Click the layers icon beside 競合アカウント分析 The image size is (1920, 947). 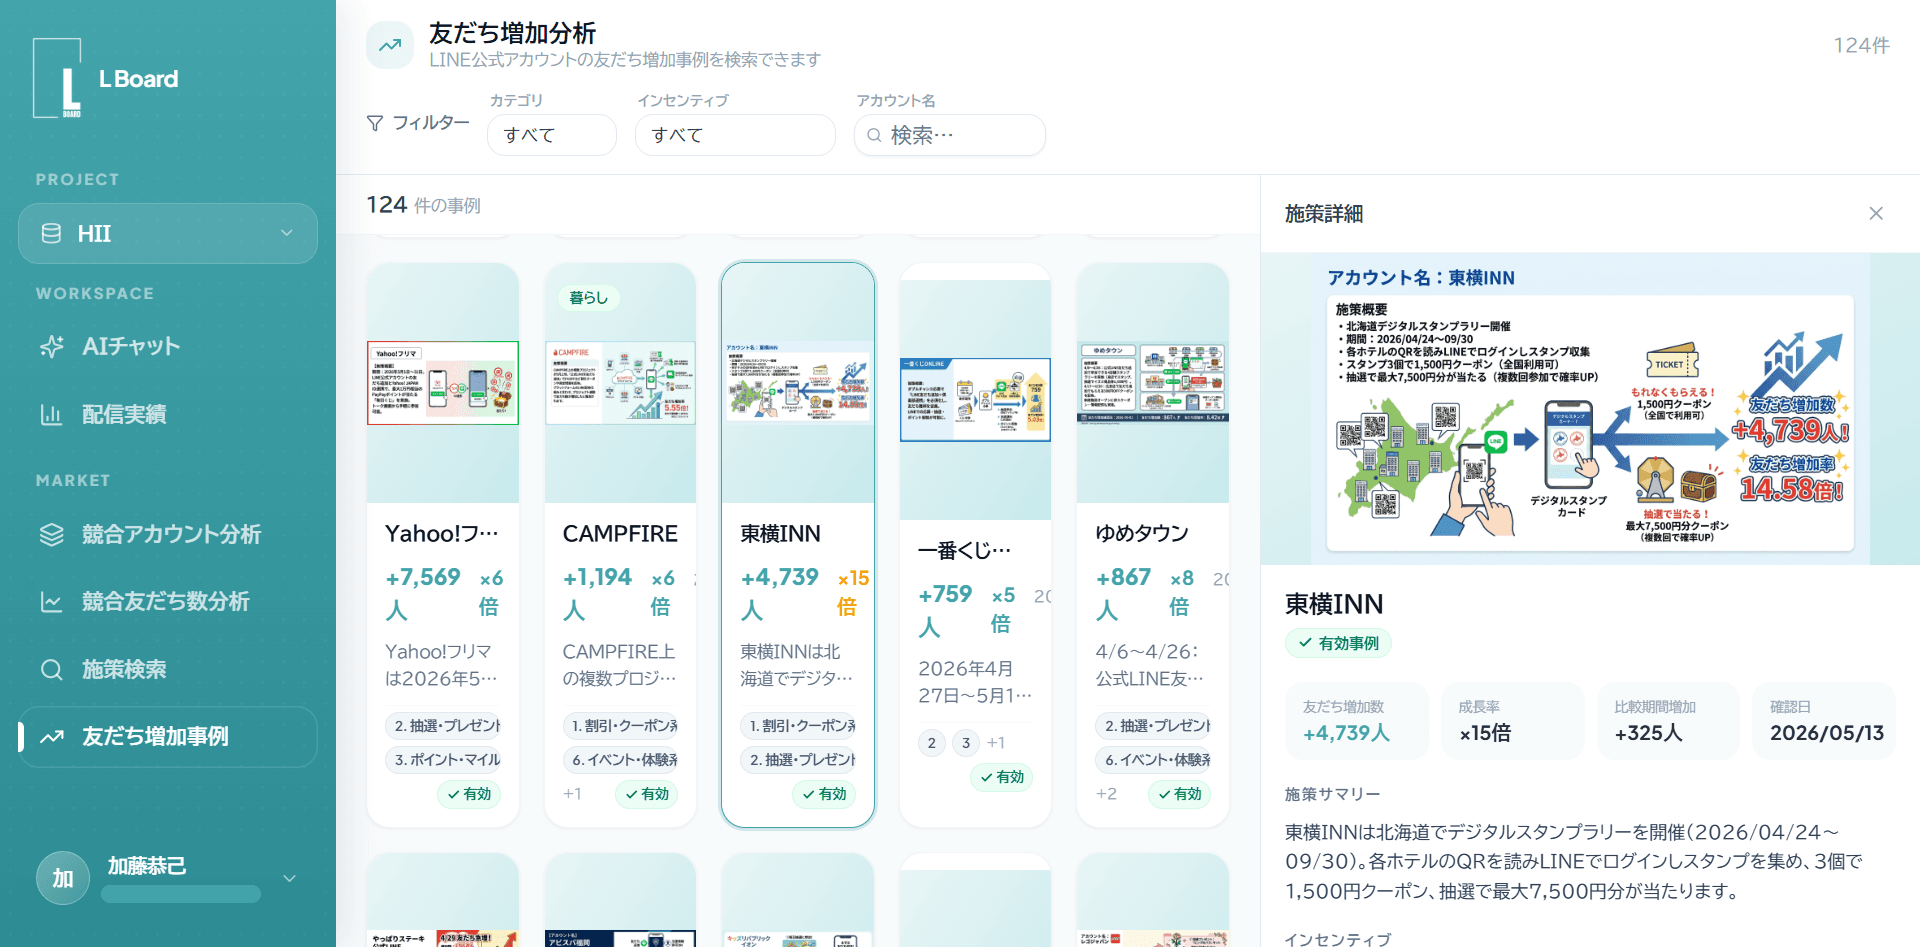tap(51, 534)
